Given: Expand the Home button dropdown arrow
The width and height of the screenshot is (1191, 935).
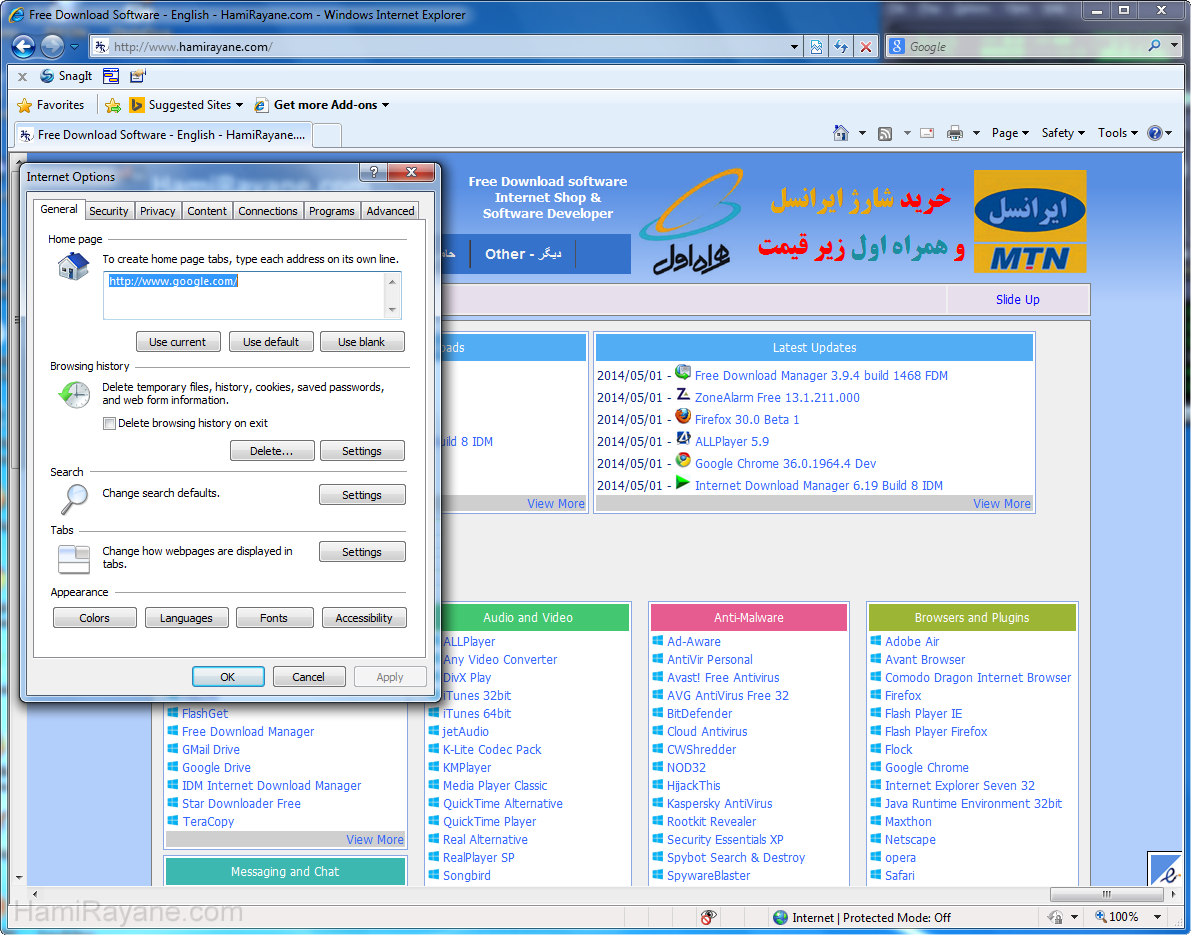Looking at the screenshot, I should click(862, 134).
